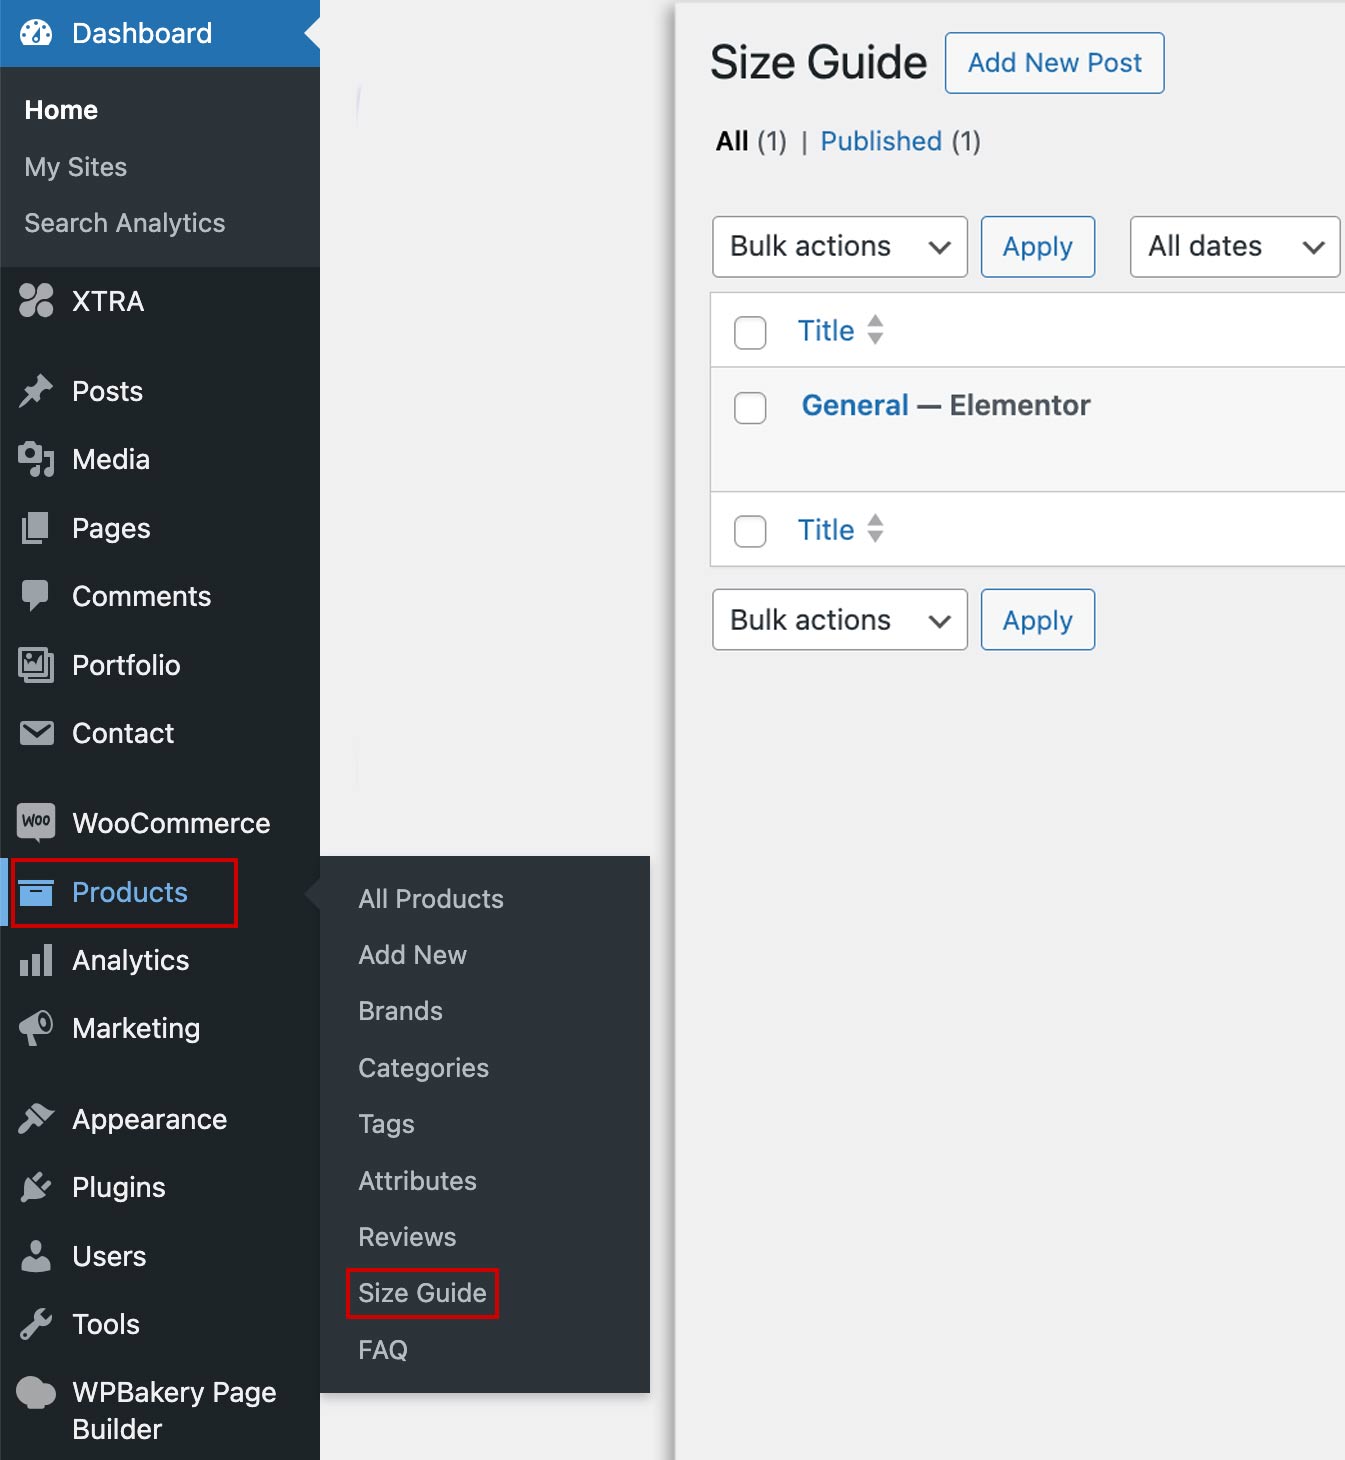Select Size Guide in Products submenu
The image size is (1345, 1460).
pos(422,1293)
